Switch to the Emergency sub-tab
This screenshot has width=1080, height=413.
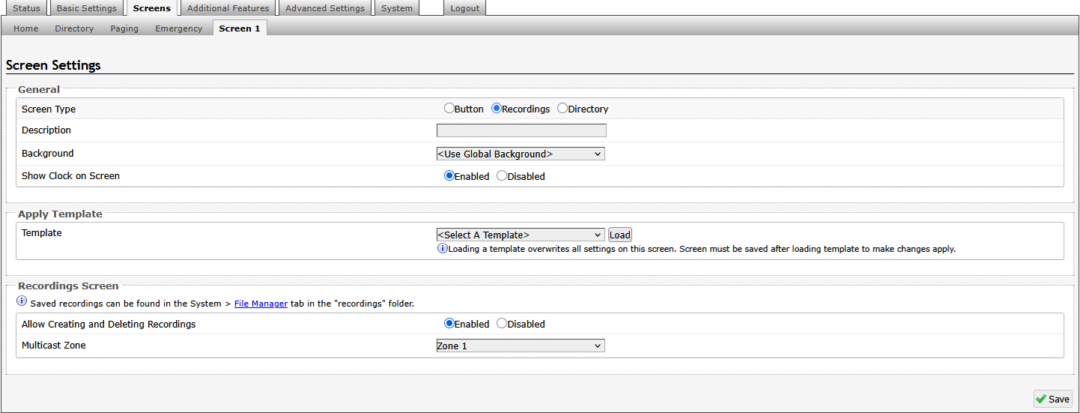(178, 29)
